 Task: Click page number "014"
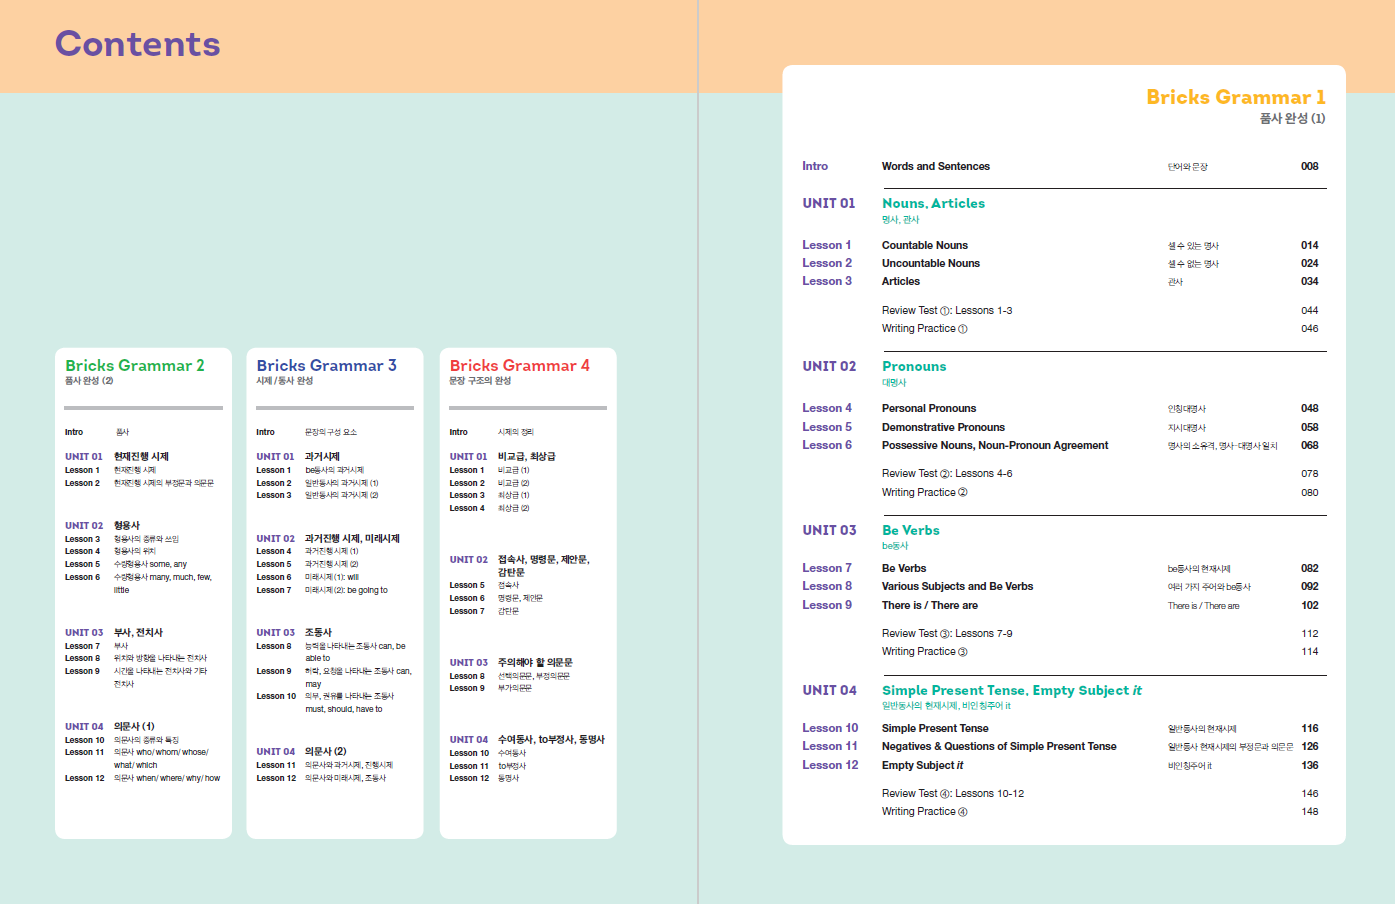coord(1310,245)
